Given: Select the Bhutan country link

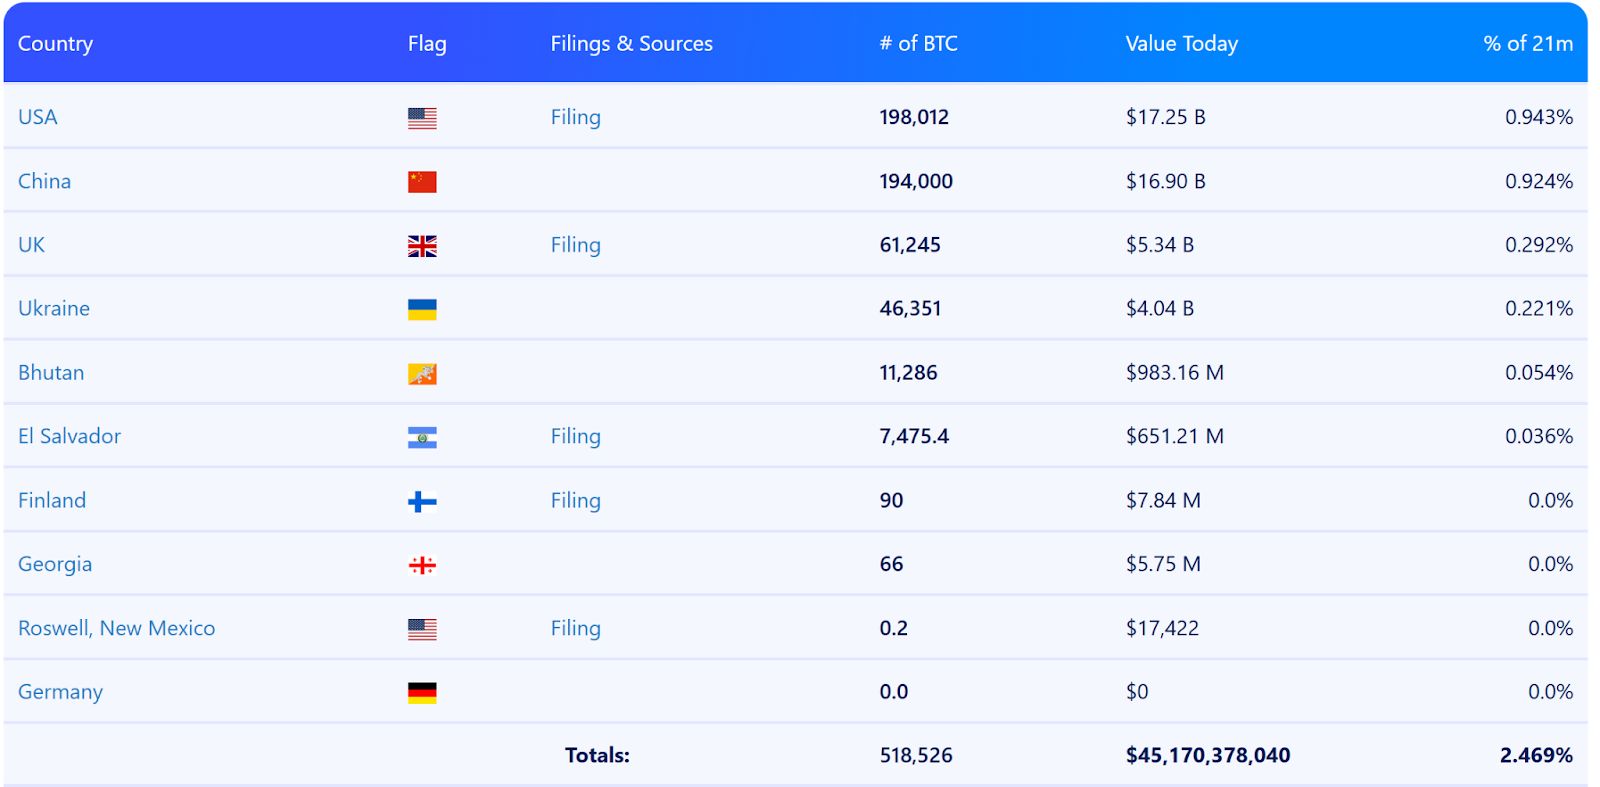Looking at the screenshot, I should coord(51,372).
